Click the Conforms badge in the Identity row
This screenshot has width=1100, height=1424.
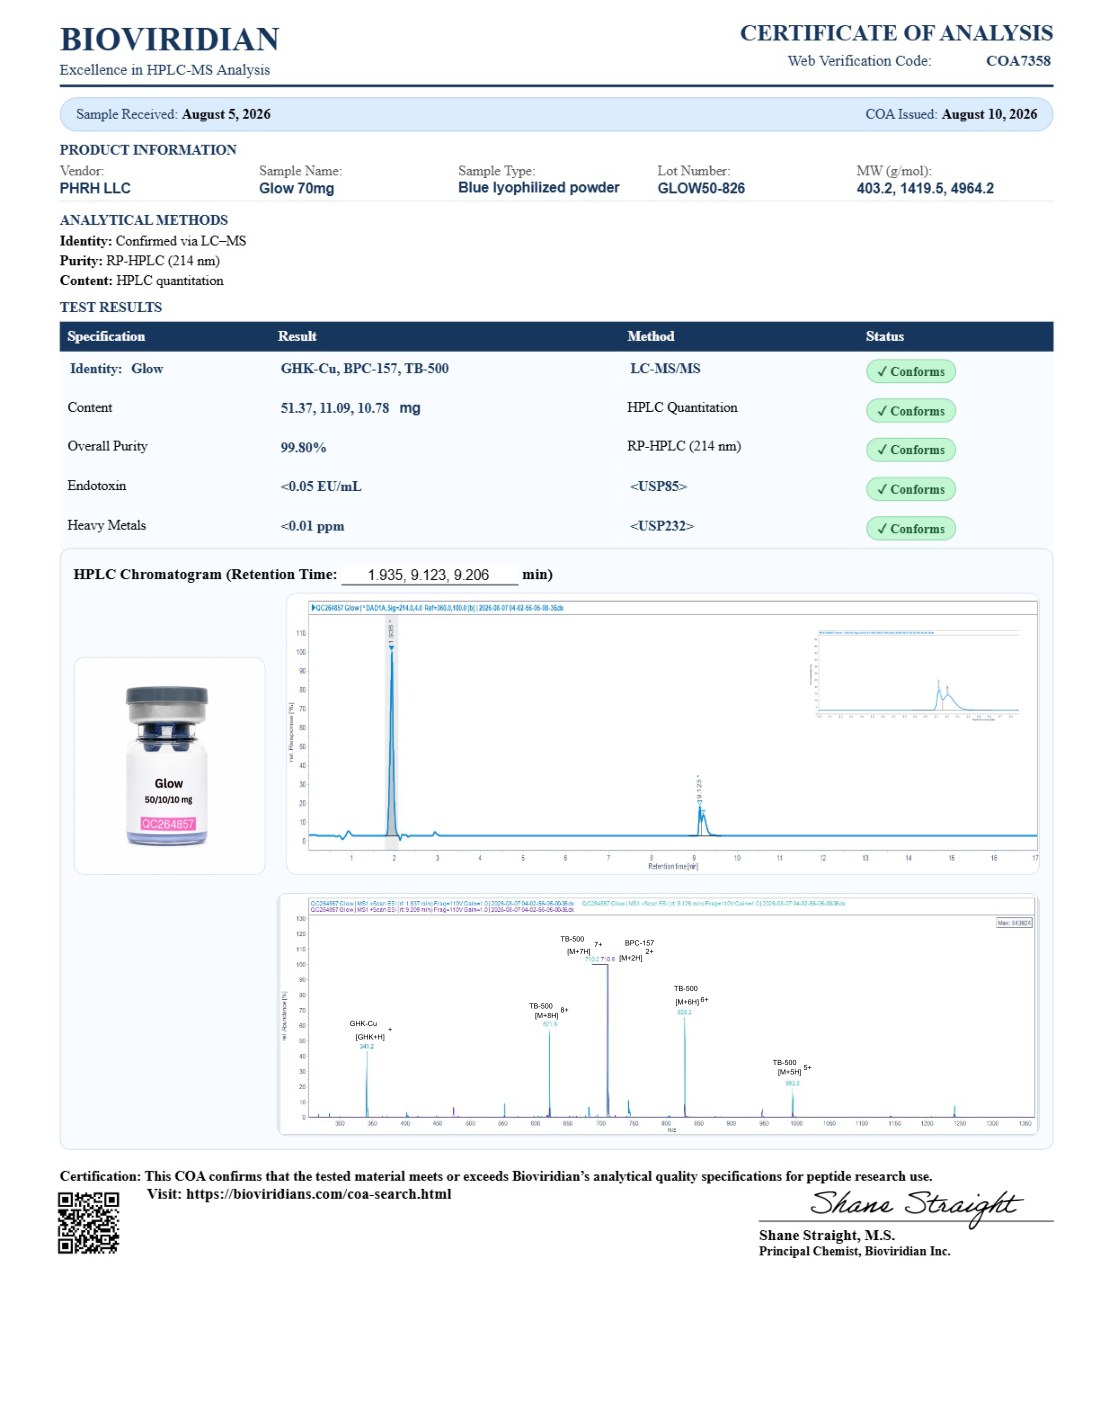(x=910, y=372)
